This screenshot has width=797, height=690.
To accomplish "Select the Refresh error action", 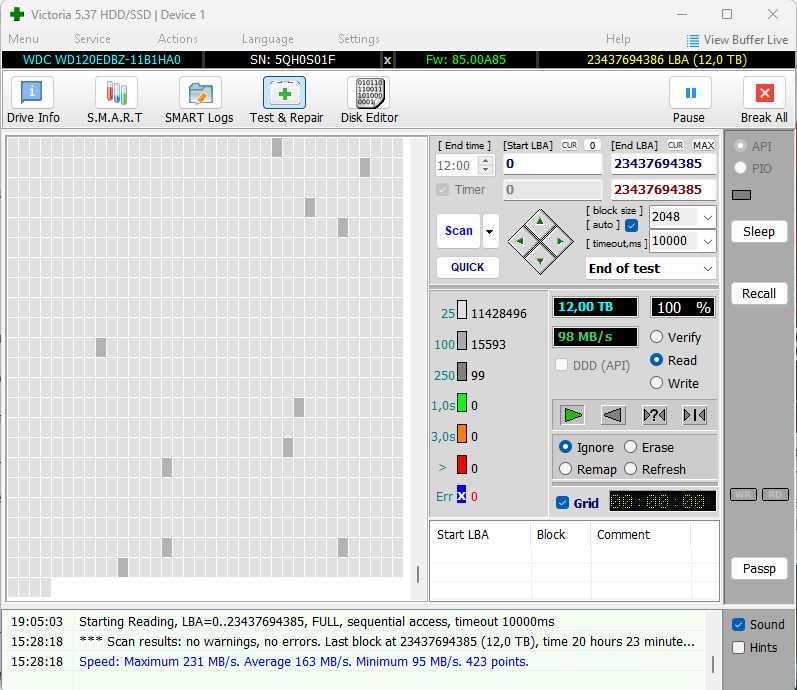I will click(630, 469).
